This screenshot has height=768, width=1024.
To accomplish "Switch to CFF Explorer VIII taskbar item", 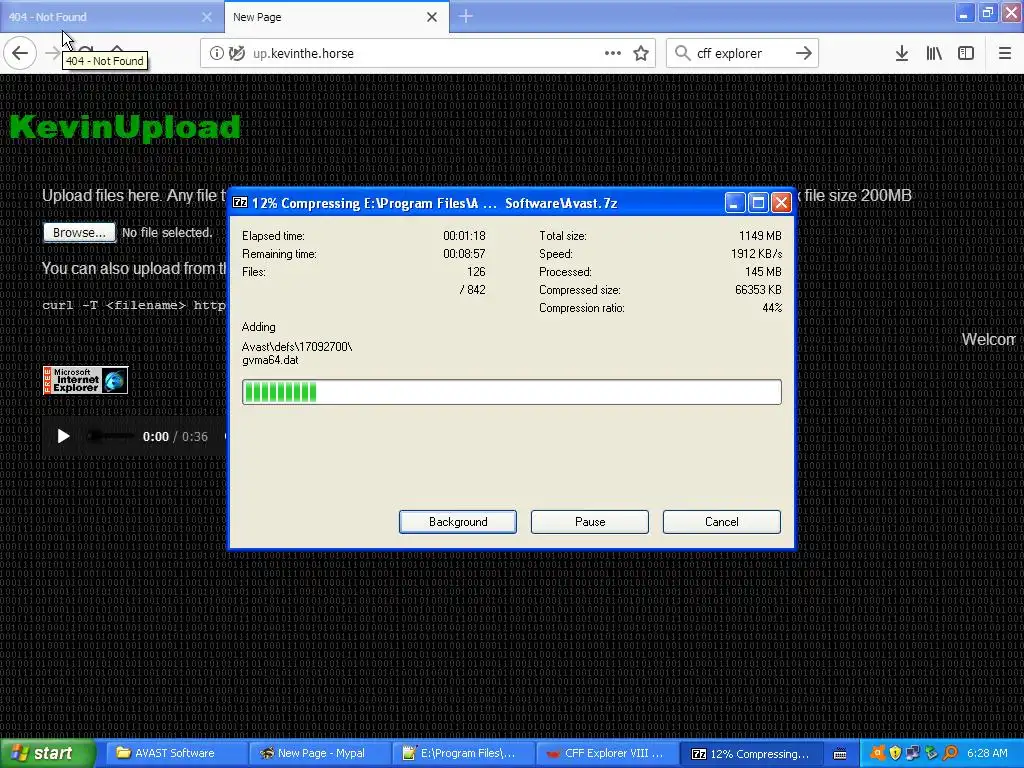I will pos(608,753).
